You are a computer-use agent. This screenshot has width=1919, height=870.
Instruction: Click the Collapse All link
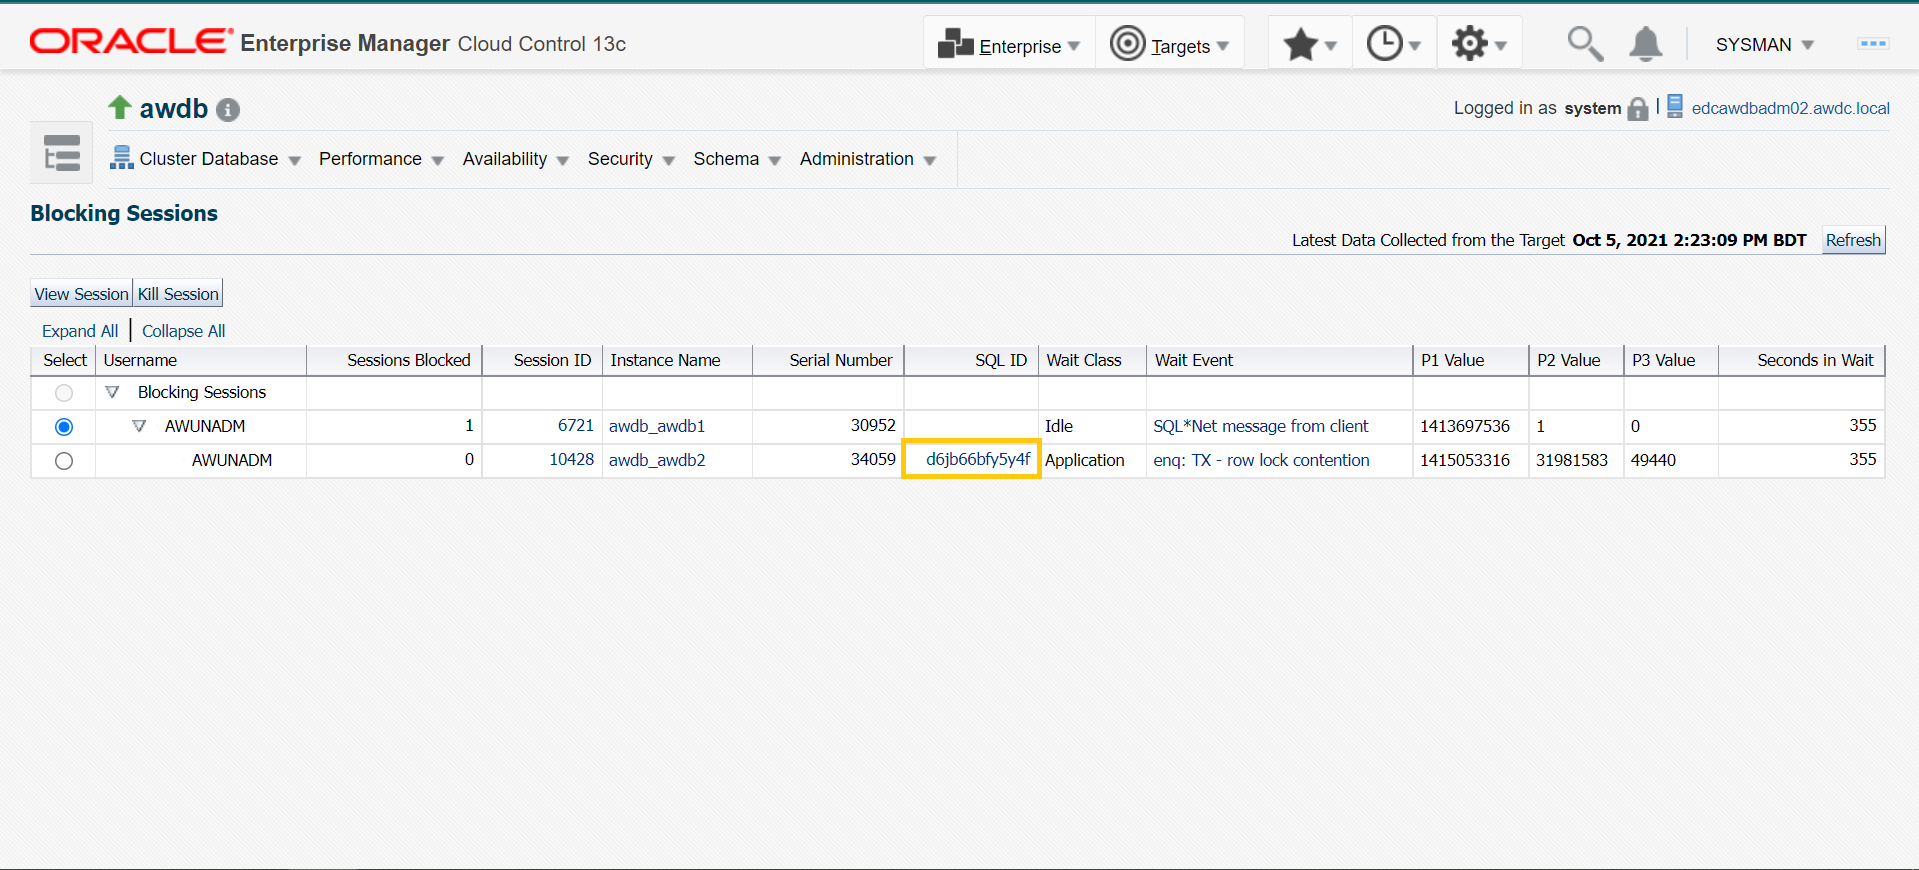[184, 331]
